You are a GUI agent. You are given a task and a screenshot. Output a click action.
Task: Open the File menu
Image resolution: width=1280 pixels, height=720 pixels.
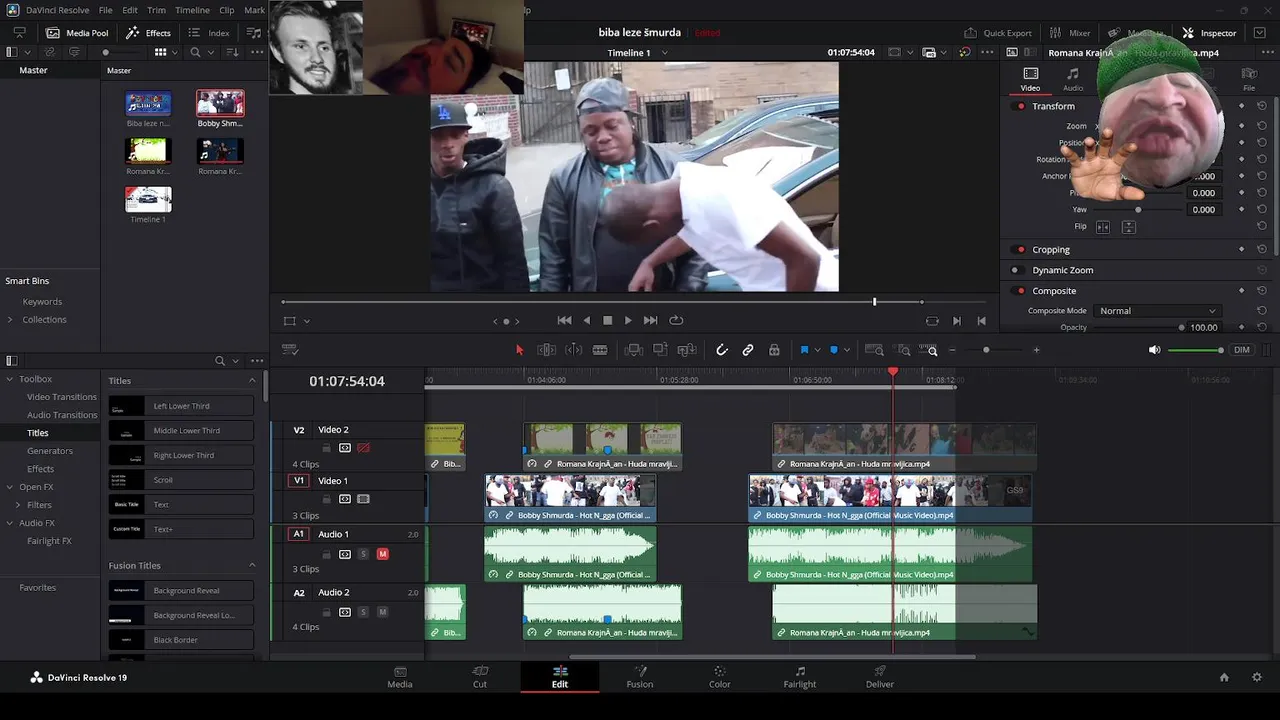click(105, 10)
